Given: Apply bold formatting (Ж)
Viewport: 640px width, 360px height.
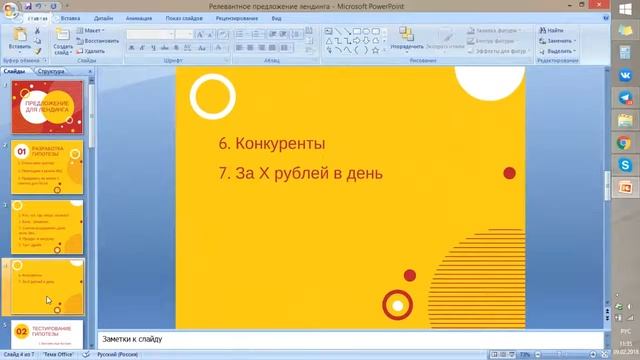Looking at the screenshot, I should coord(131,48).
